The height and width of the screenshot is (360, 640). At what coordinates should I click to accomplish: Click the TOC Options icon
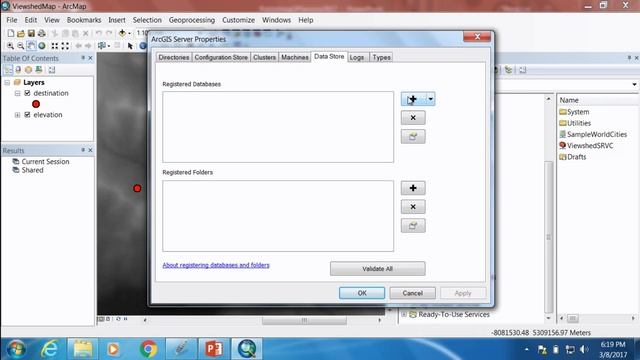52,70
